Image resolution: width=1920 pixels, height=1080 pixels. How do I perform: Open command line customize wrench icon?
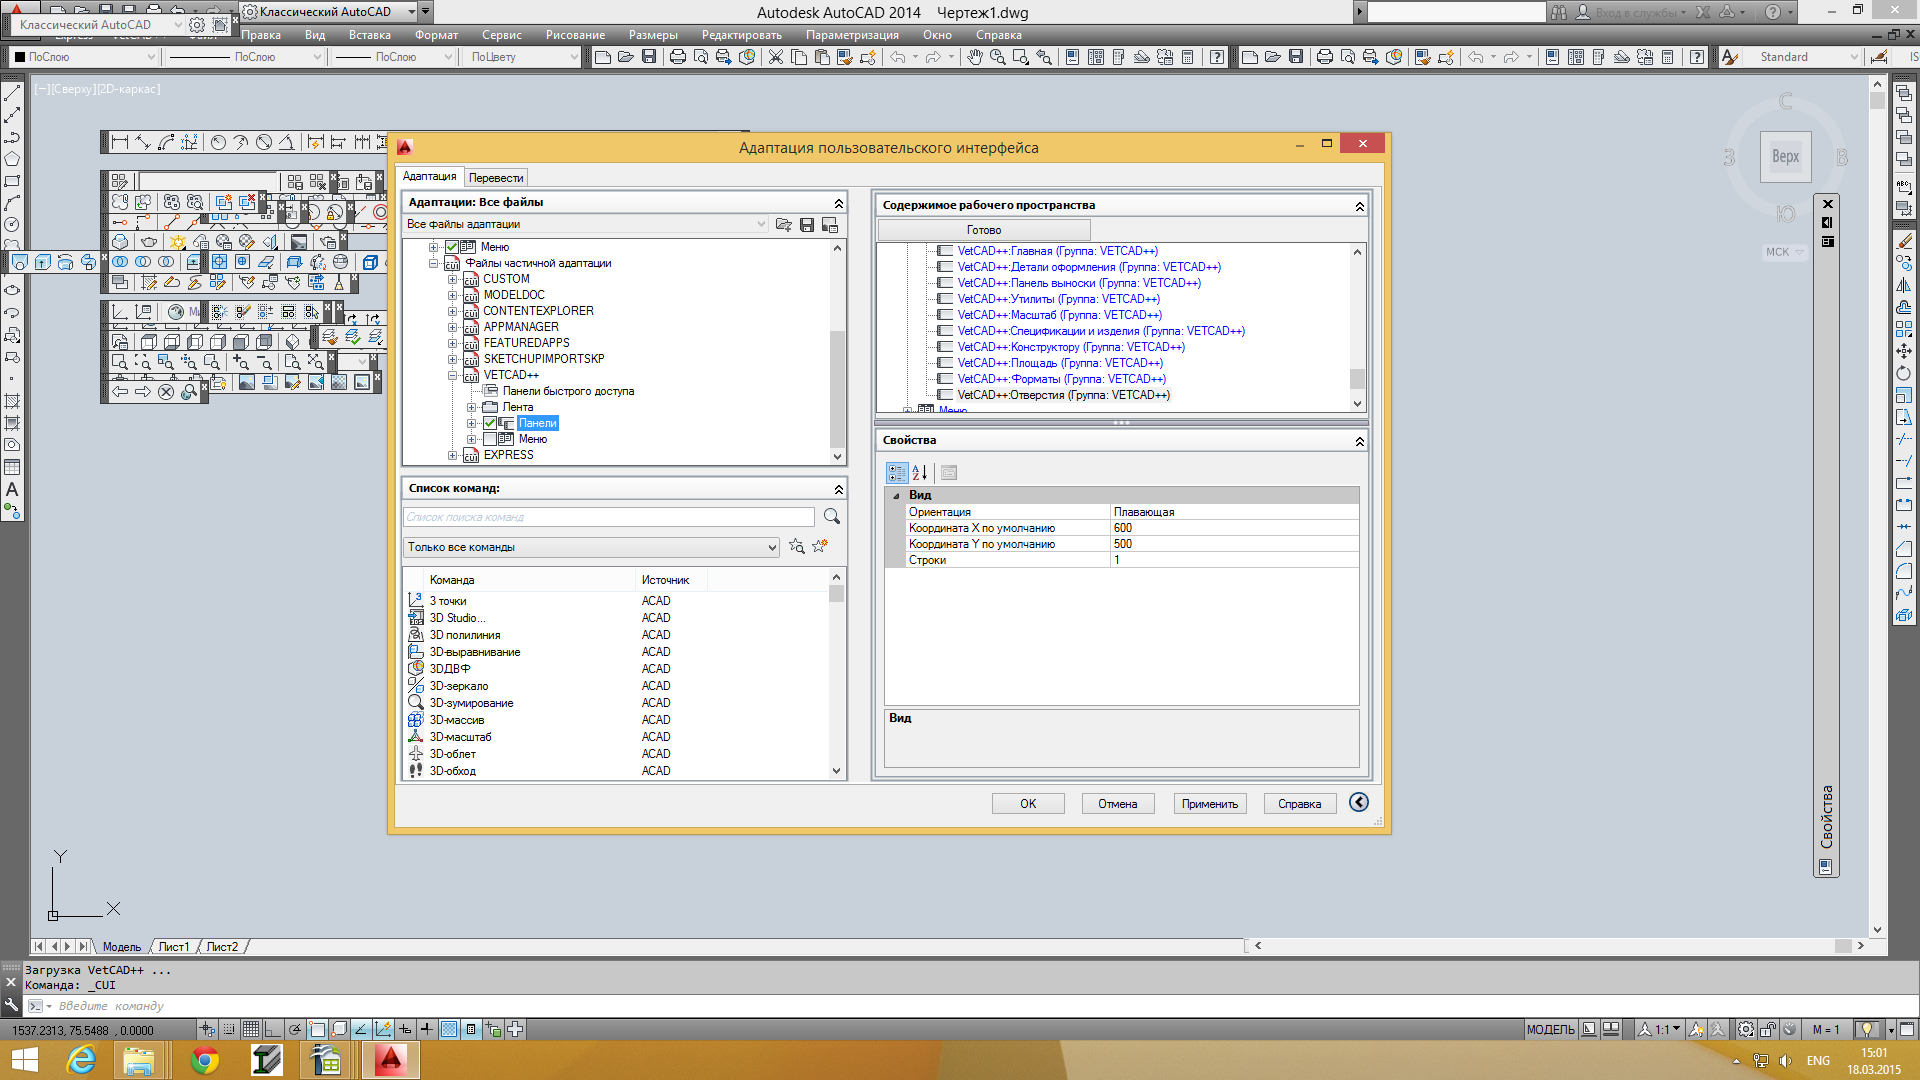(12, 1005)
